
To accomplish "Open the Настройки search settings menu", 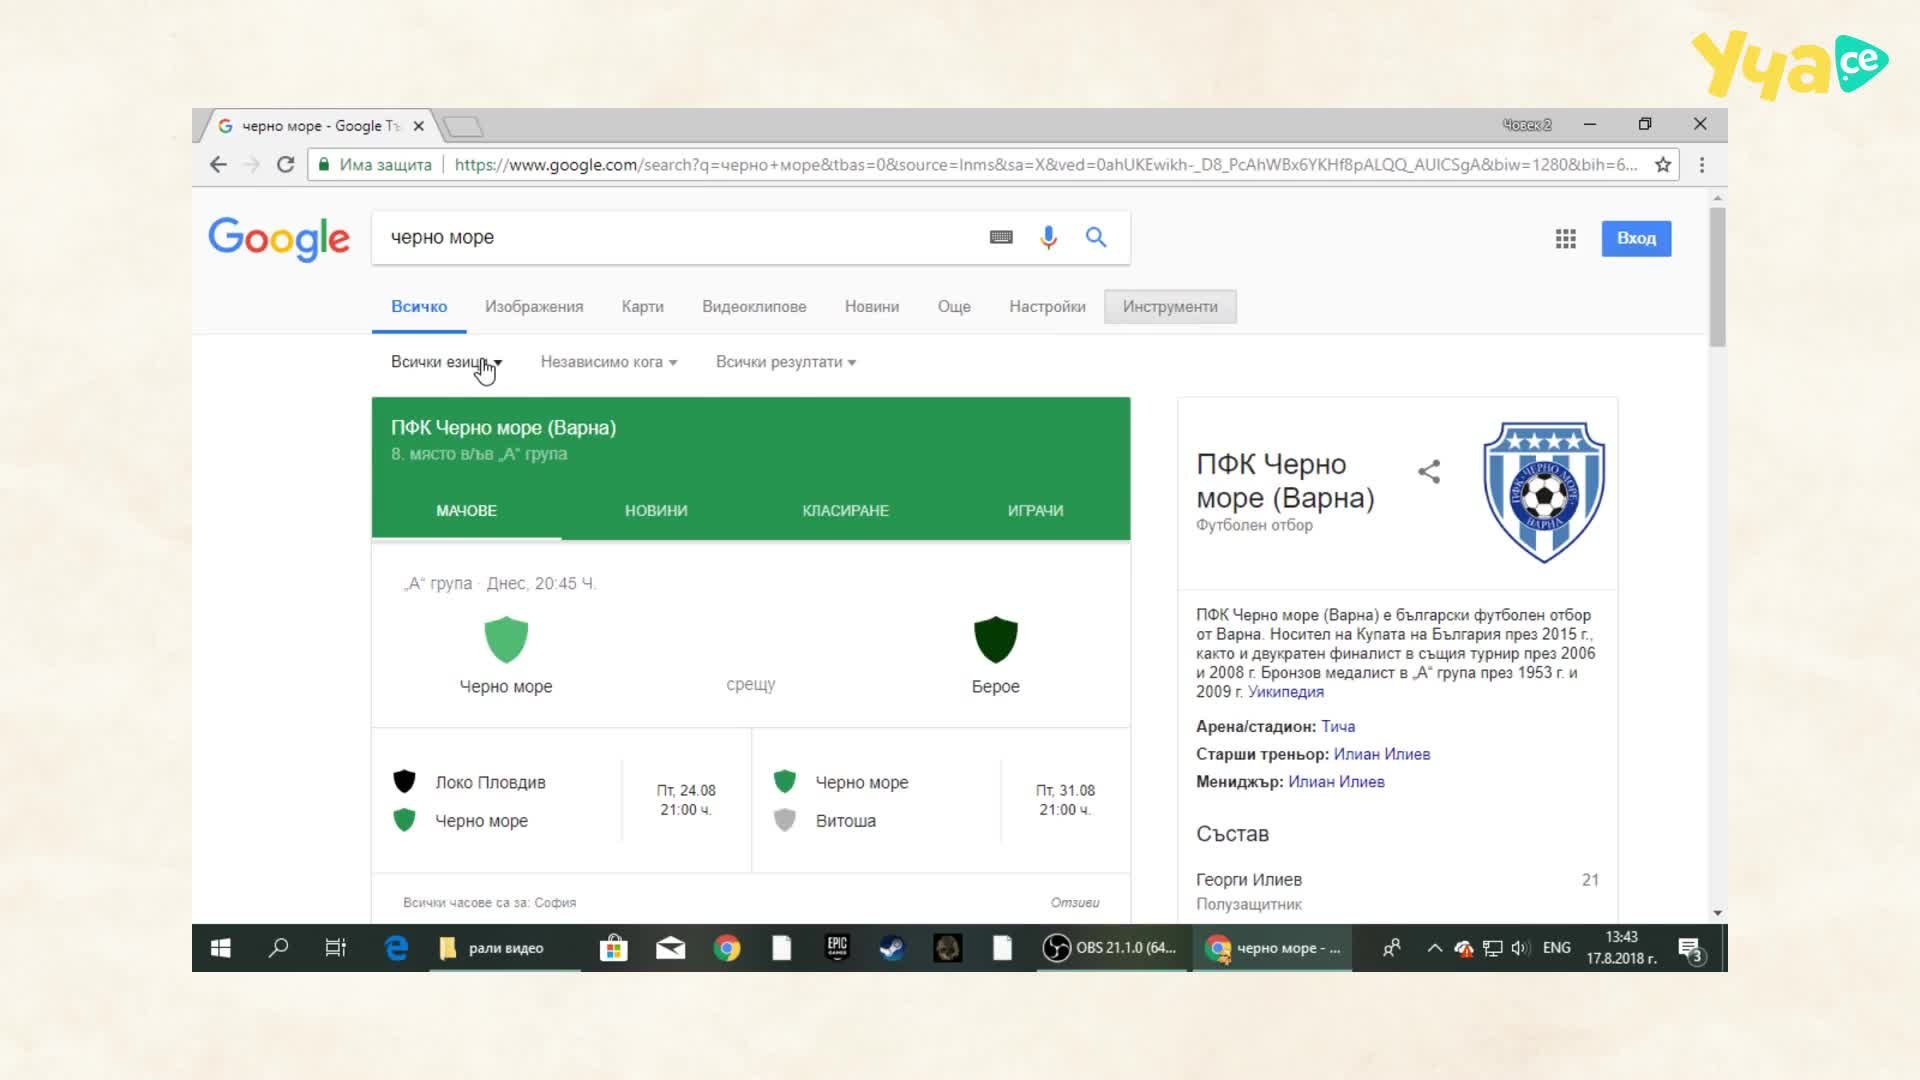I will (1047, 307).
